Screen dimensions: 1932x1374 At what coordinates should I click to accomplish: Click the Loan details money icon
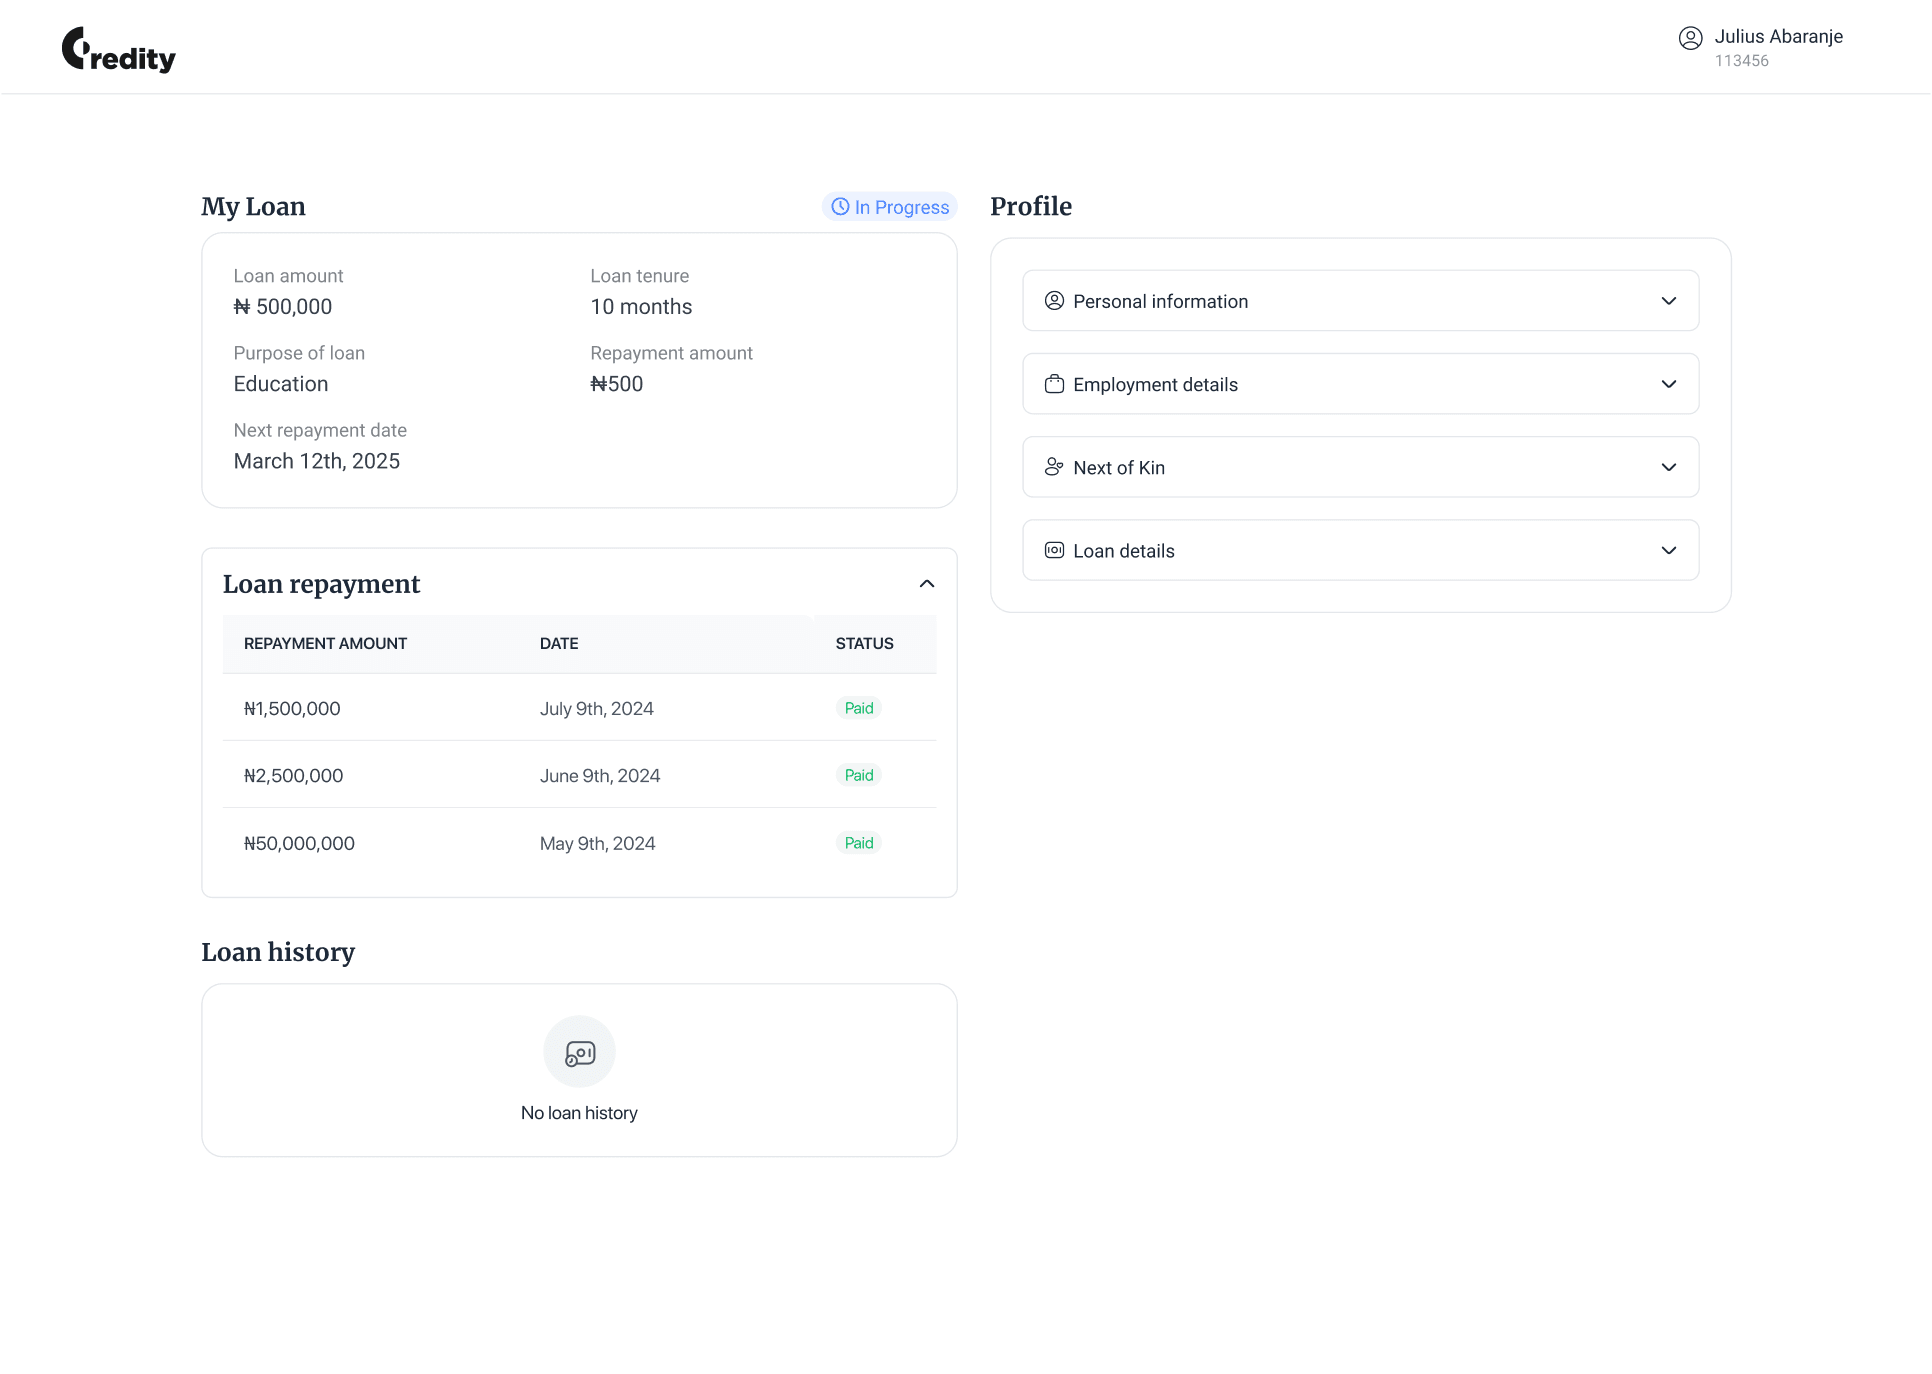coord(1054,550)
